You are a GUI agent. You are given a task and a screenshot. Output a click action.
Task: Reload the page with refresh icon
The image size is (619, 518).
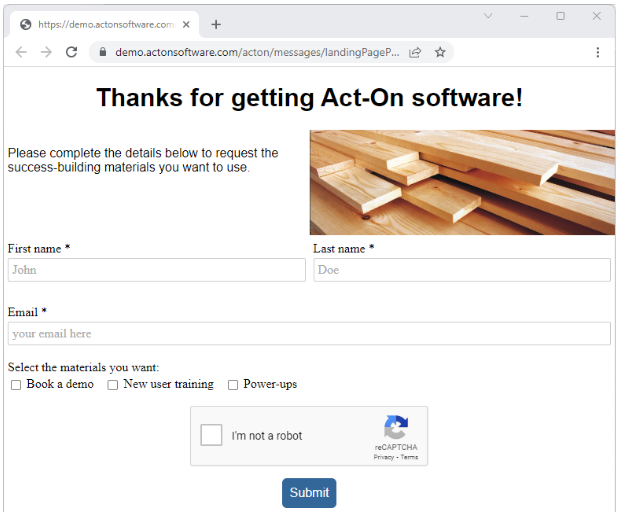coord(71,52)
